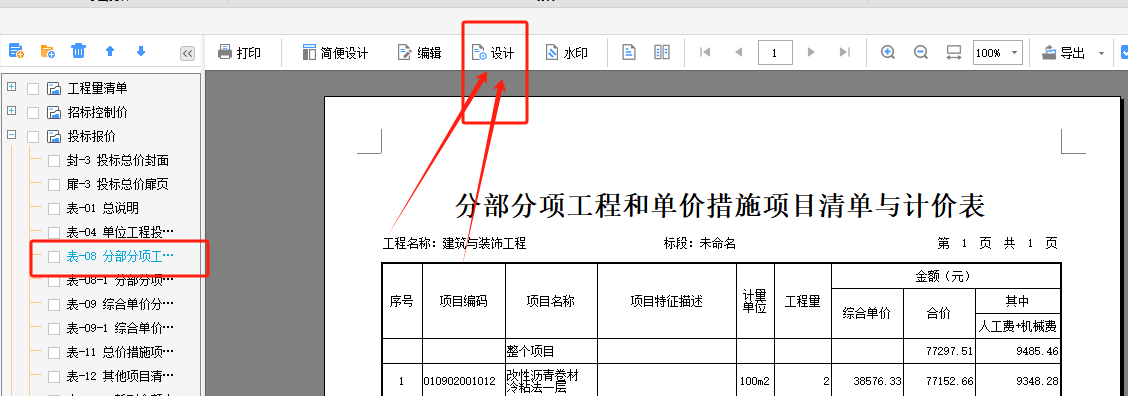Open the 导出 dropdown arrow
The image size is (1128, 396).
[1101, 53]
